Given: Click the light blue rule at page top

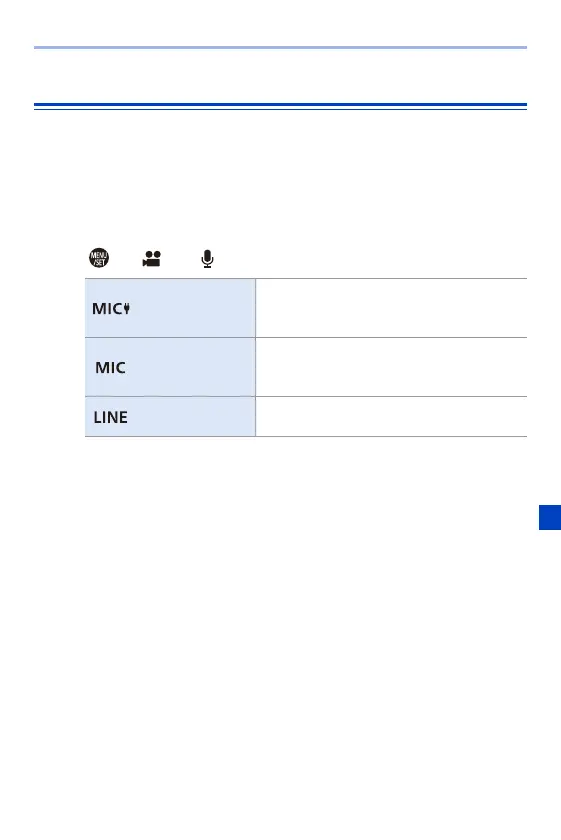Looking at the screenshot, I should pyautogui.click(x=280, y=48).
